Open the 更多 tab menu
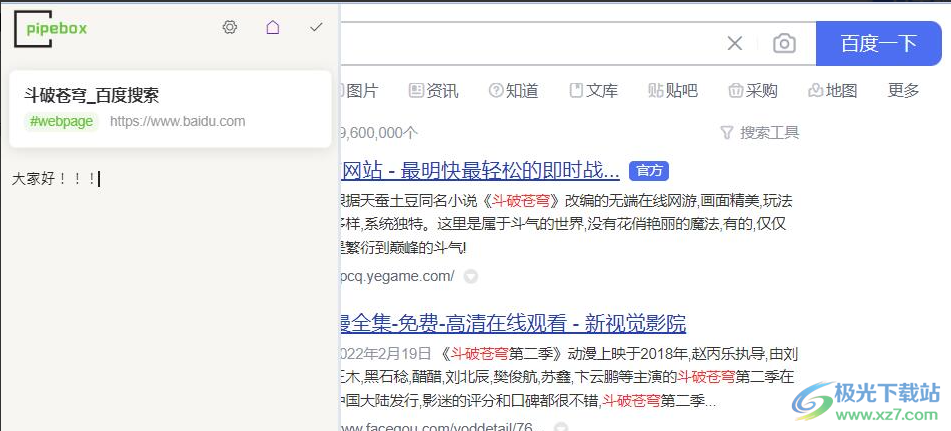This screenshot has width=951, height=431. click(x=904, y=91)
